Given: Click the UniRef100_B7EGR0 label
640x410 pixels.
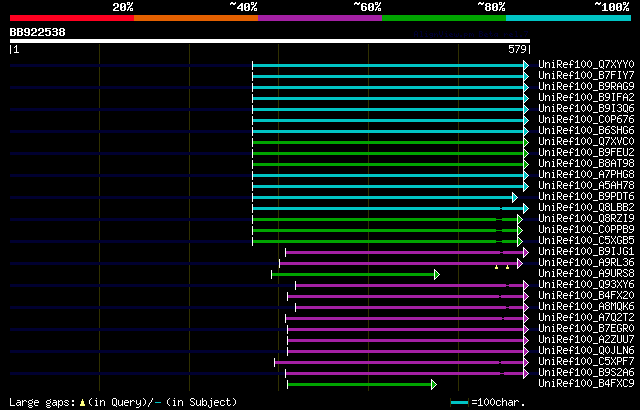Looking at the screenshot, I should (586, 329).
